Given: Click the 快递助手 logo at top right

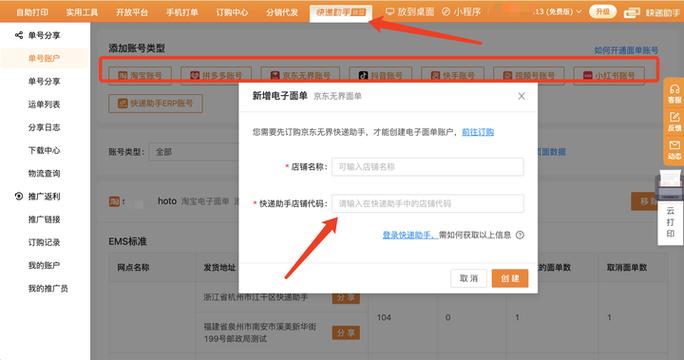Looking at the screenshot, I should tap(652, 13).
